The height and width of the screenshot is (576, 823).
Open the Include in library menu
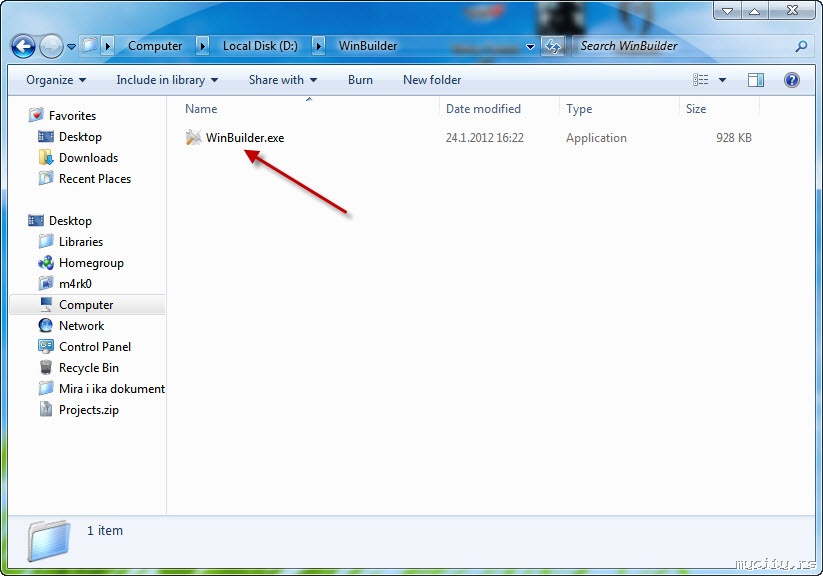pyautogui.click(x=167, y=80)
